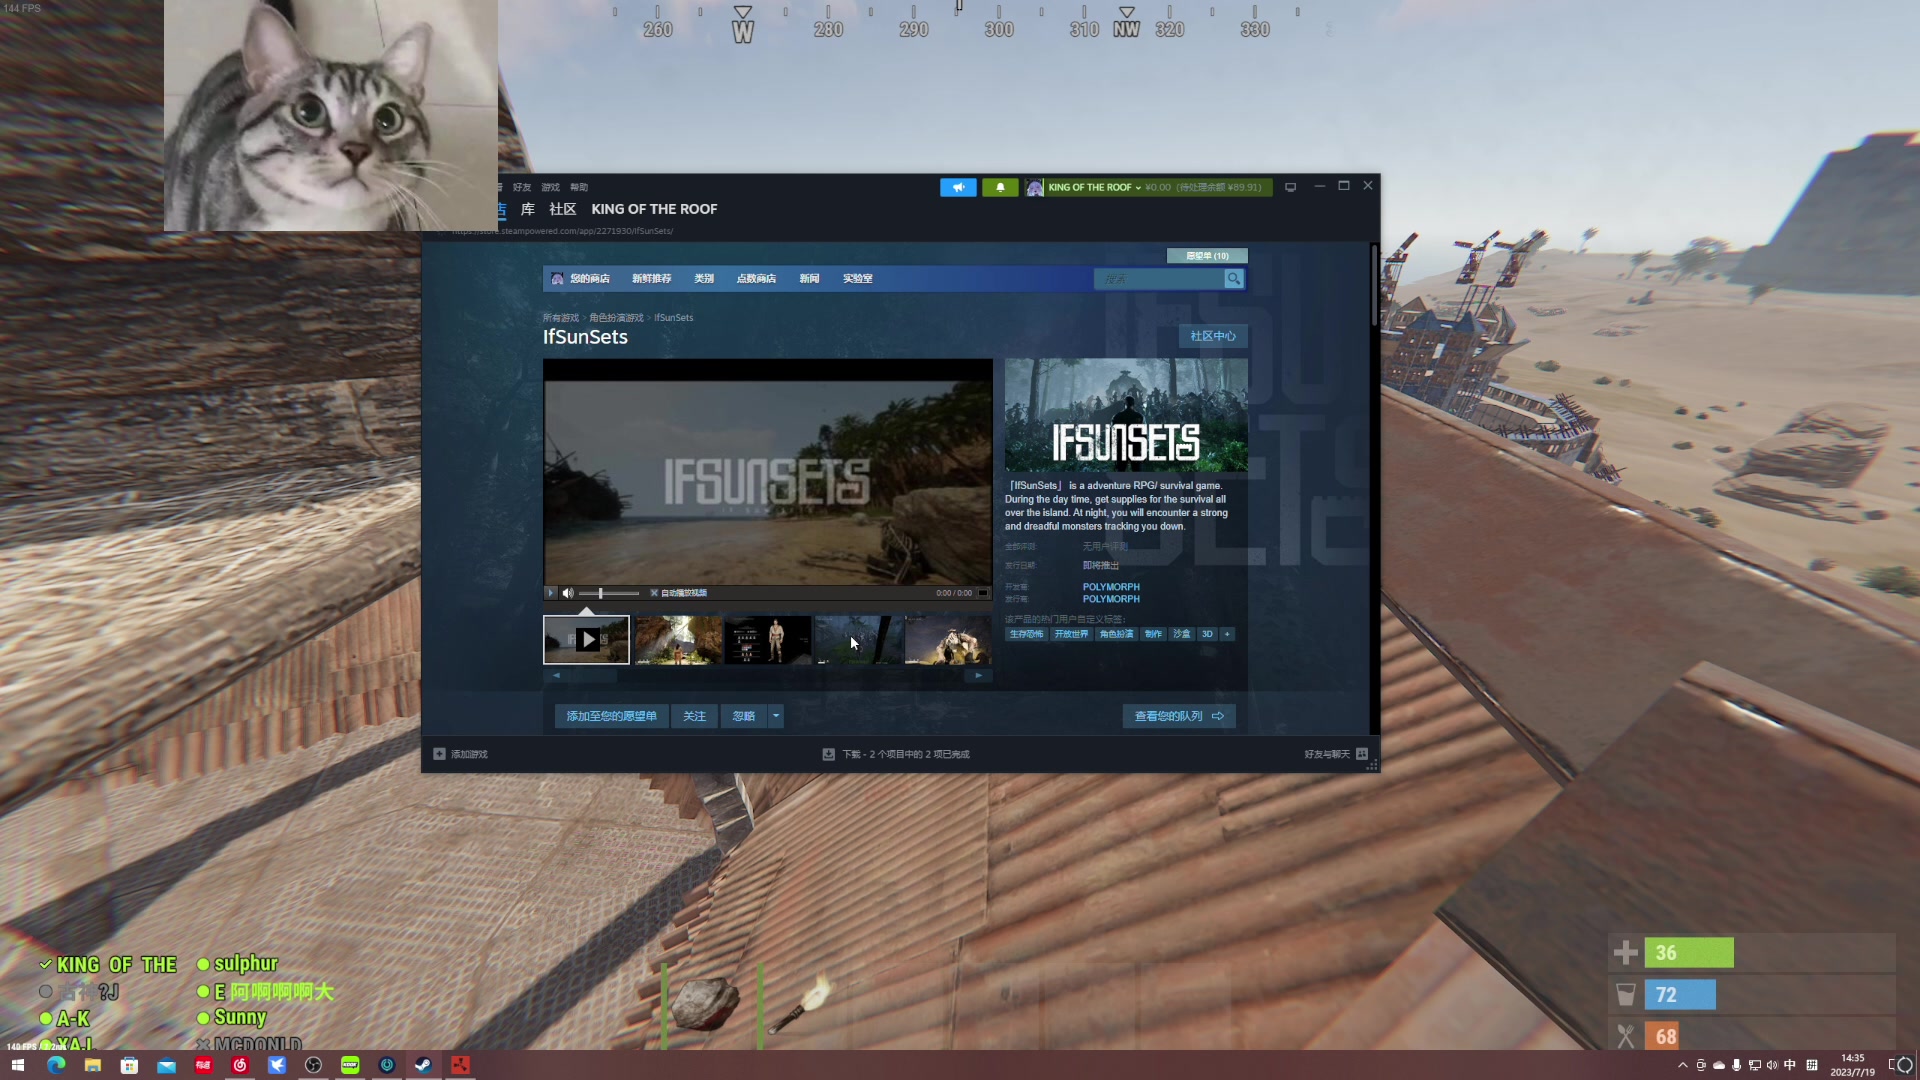Open the 游戏 menu in Steam
Viewport: 1920px width, 1080px height.
(551, 187)
